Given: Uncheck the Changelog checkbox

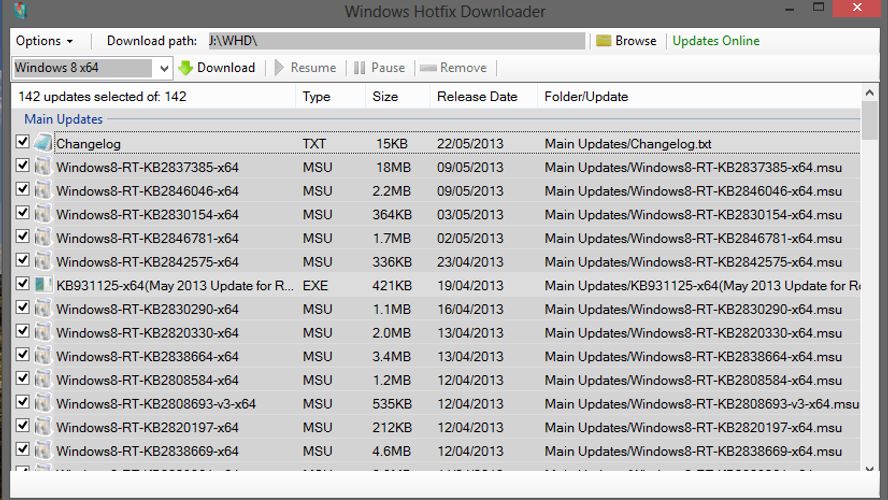Looking at the screenshot, I should [23, 142].
